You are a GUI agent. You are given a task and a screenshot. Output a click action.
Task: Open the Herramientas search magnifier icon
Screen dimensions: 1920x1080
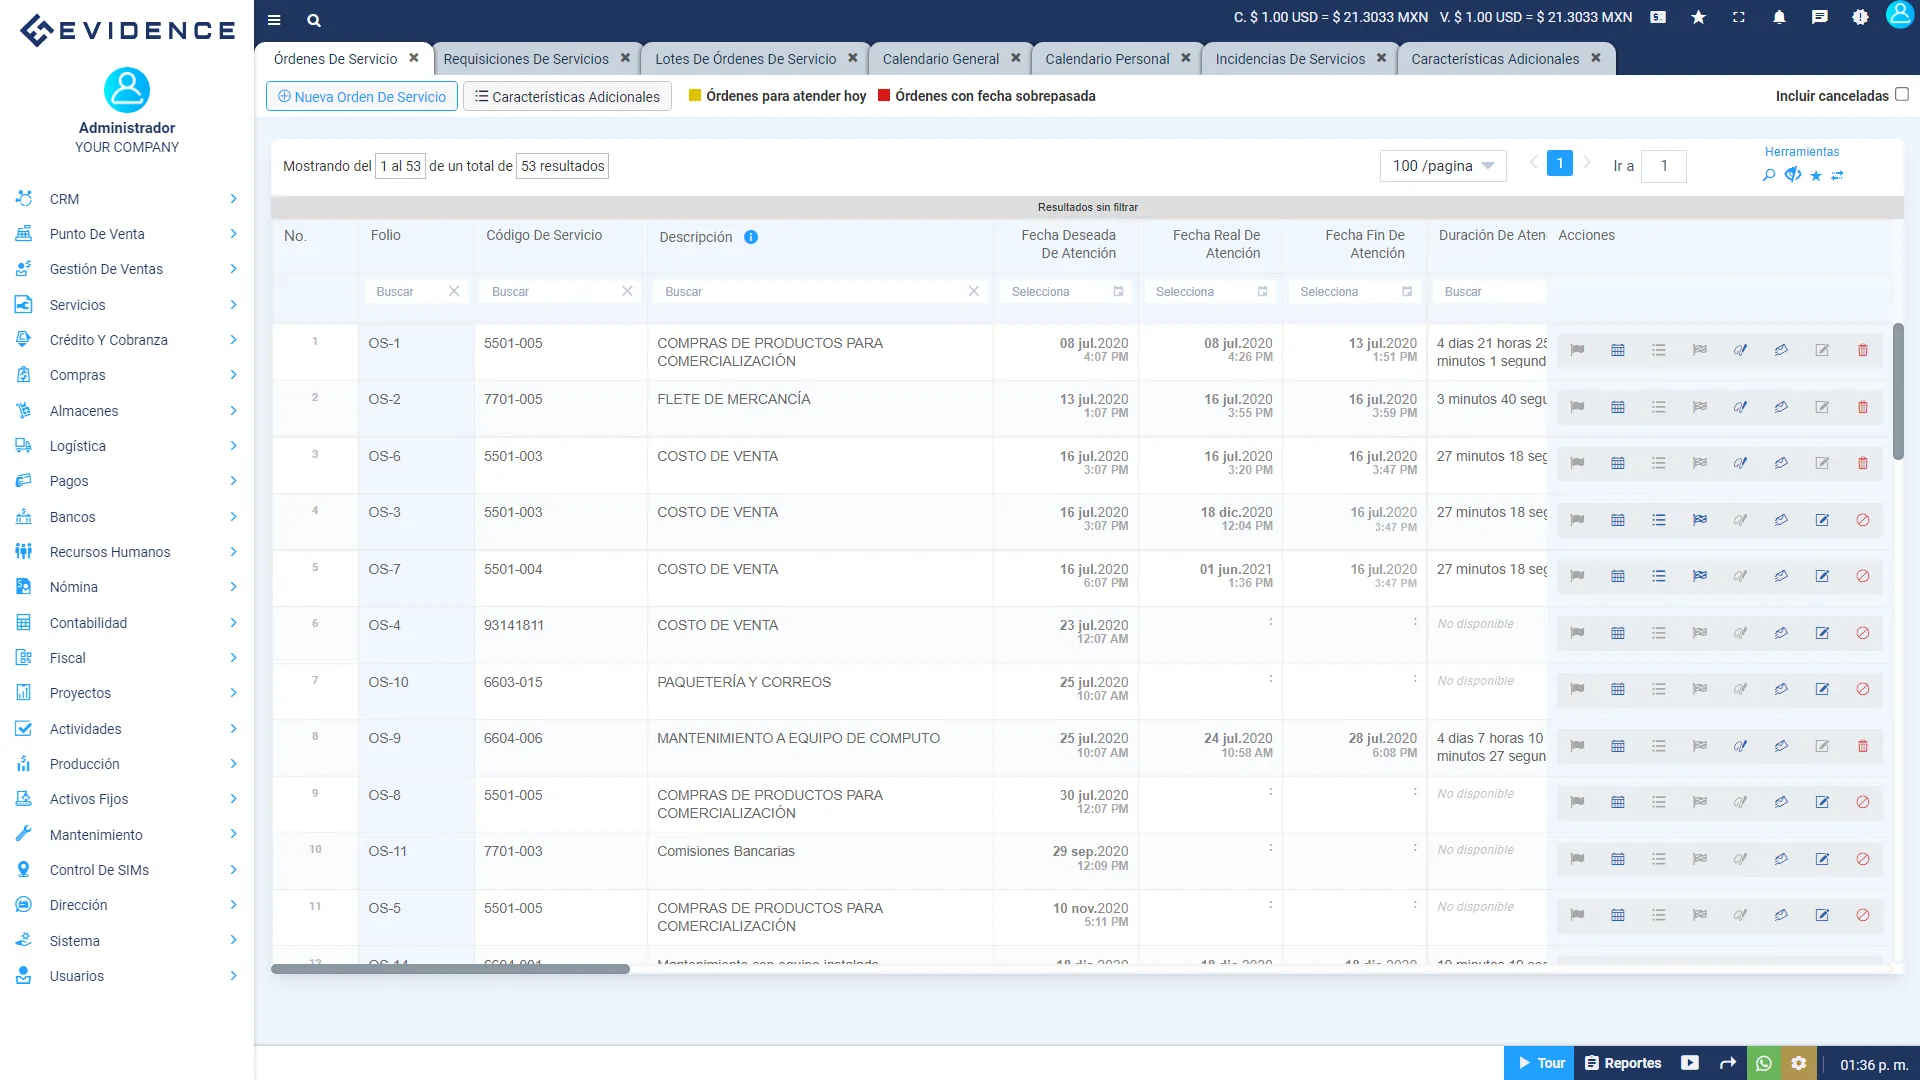(x=1768, y=175)
